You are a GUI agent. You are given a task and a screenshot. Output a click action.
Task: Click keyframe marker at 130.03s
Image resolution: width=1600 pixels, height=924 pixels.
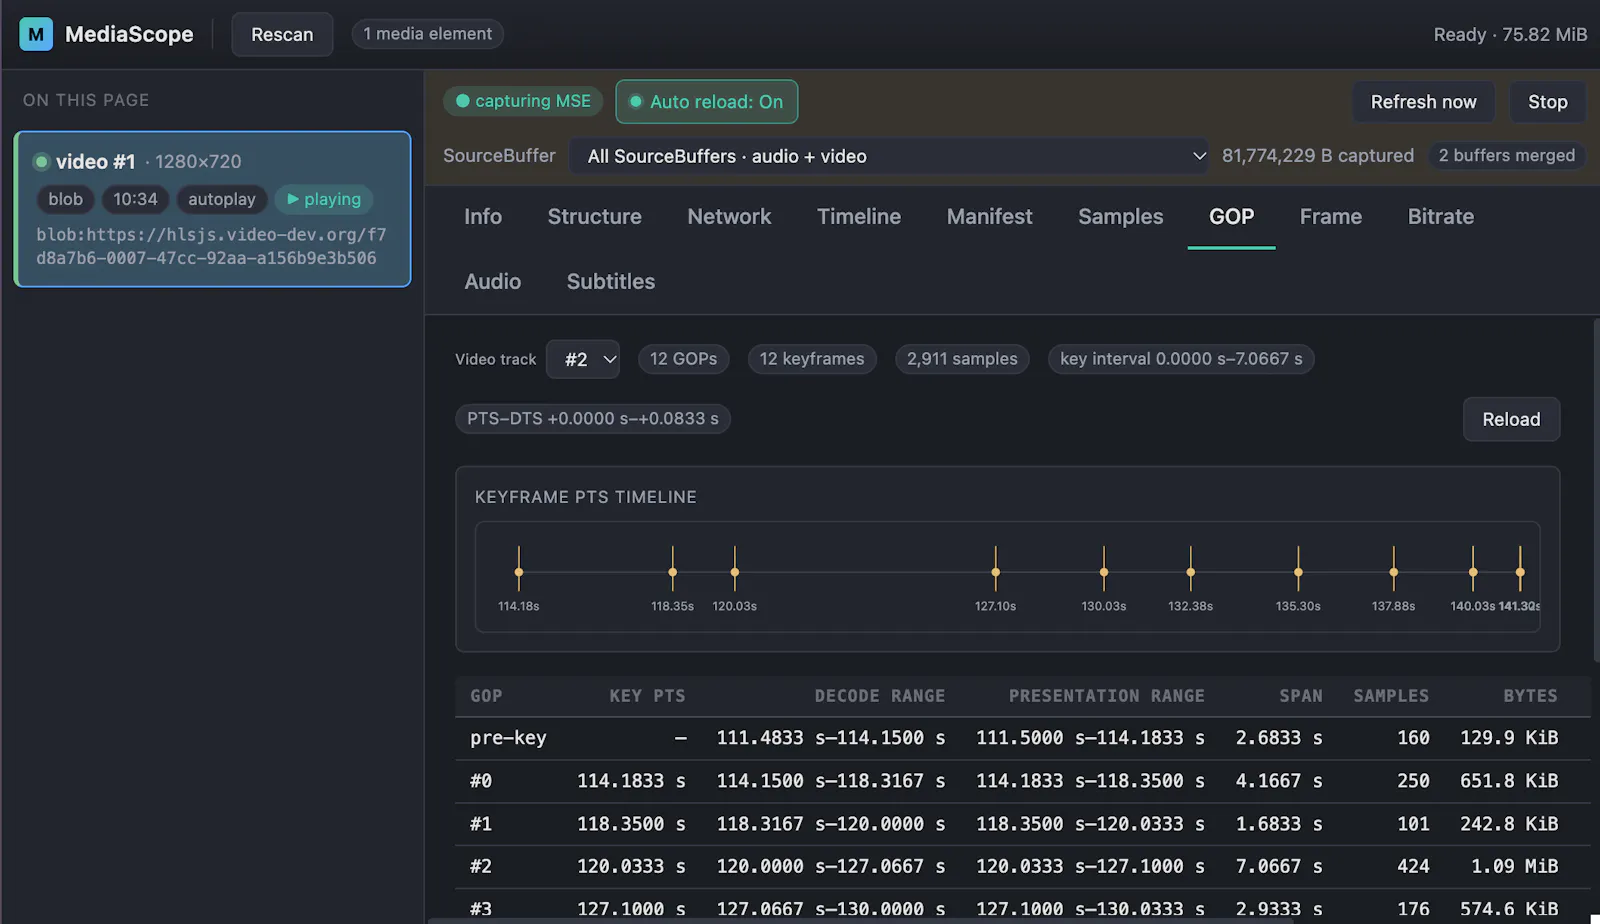(x=1104, y=572)
